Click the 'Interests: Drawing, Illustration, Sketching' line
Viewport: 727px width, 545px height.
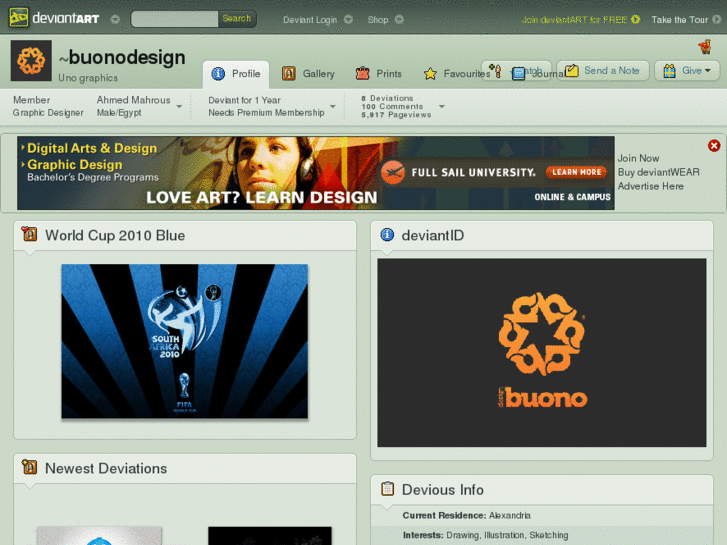(485, 535)
